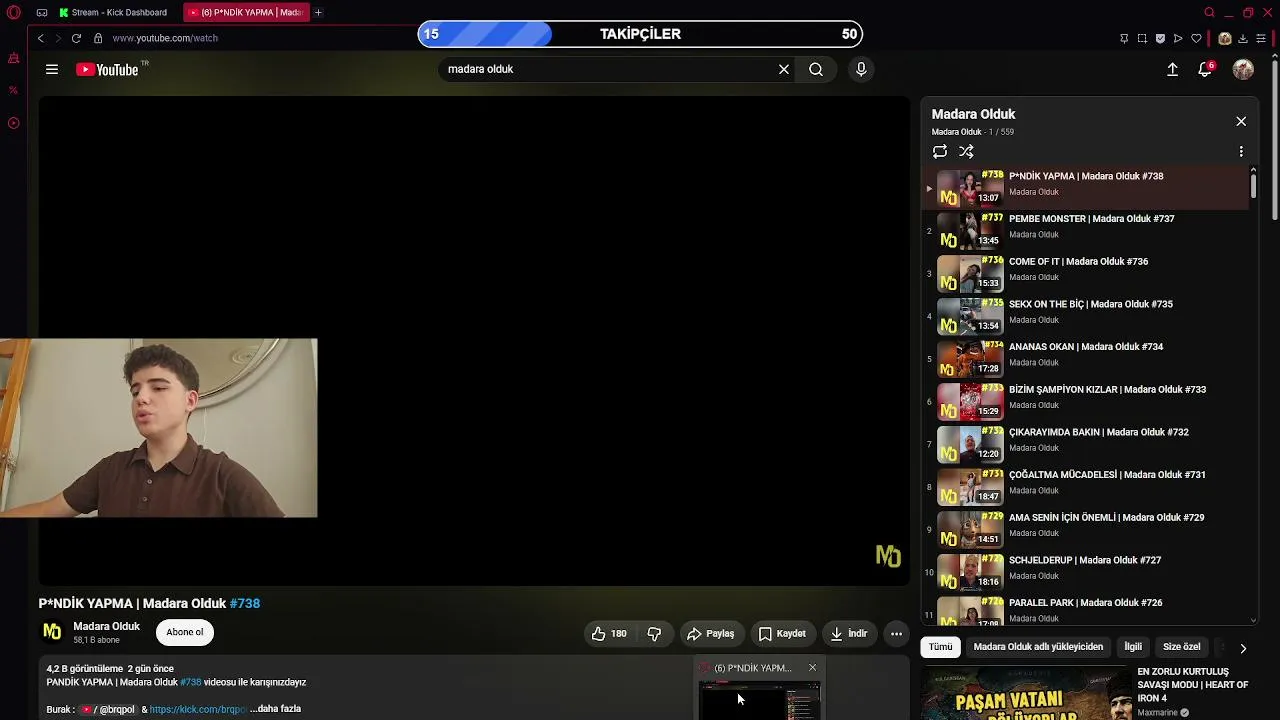Select 'Madara Olduk adlı yükleyiciden' chip

pyautogui.click(x=1038, y=647)
